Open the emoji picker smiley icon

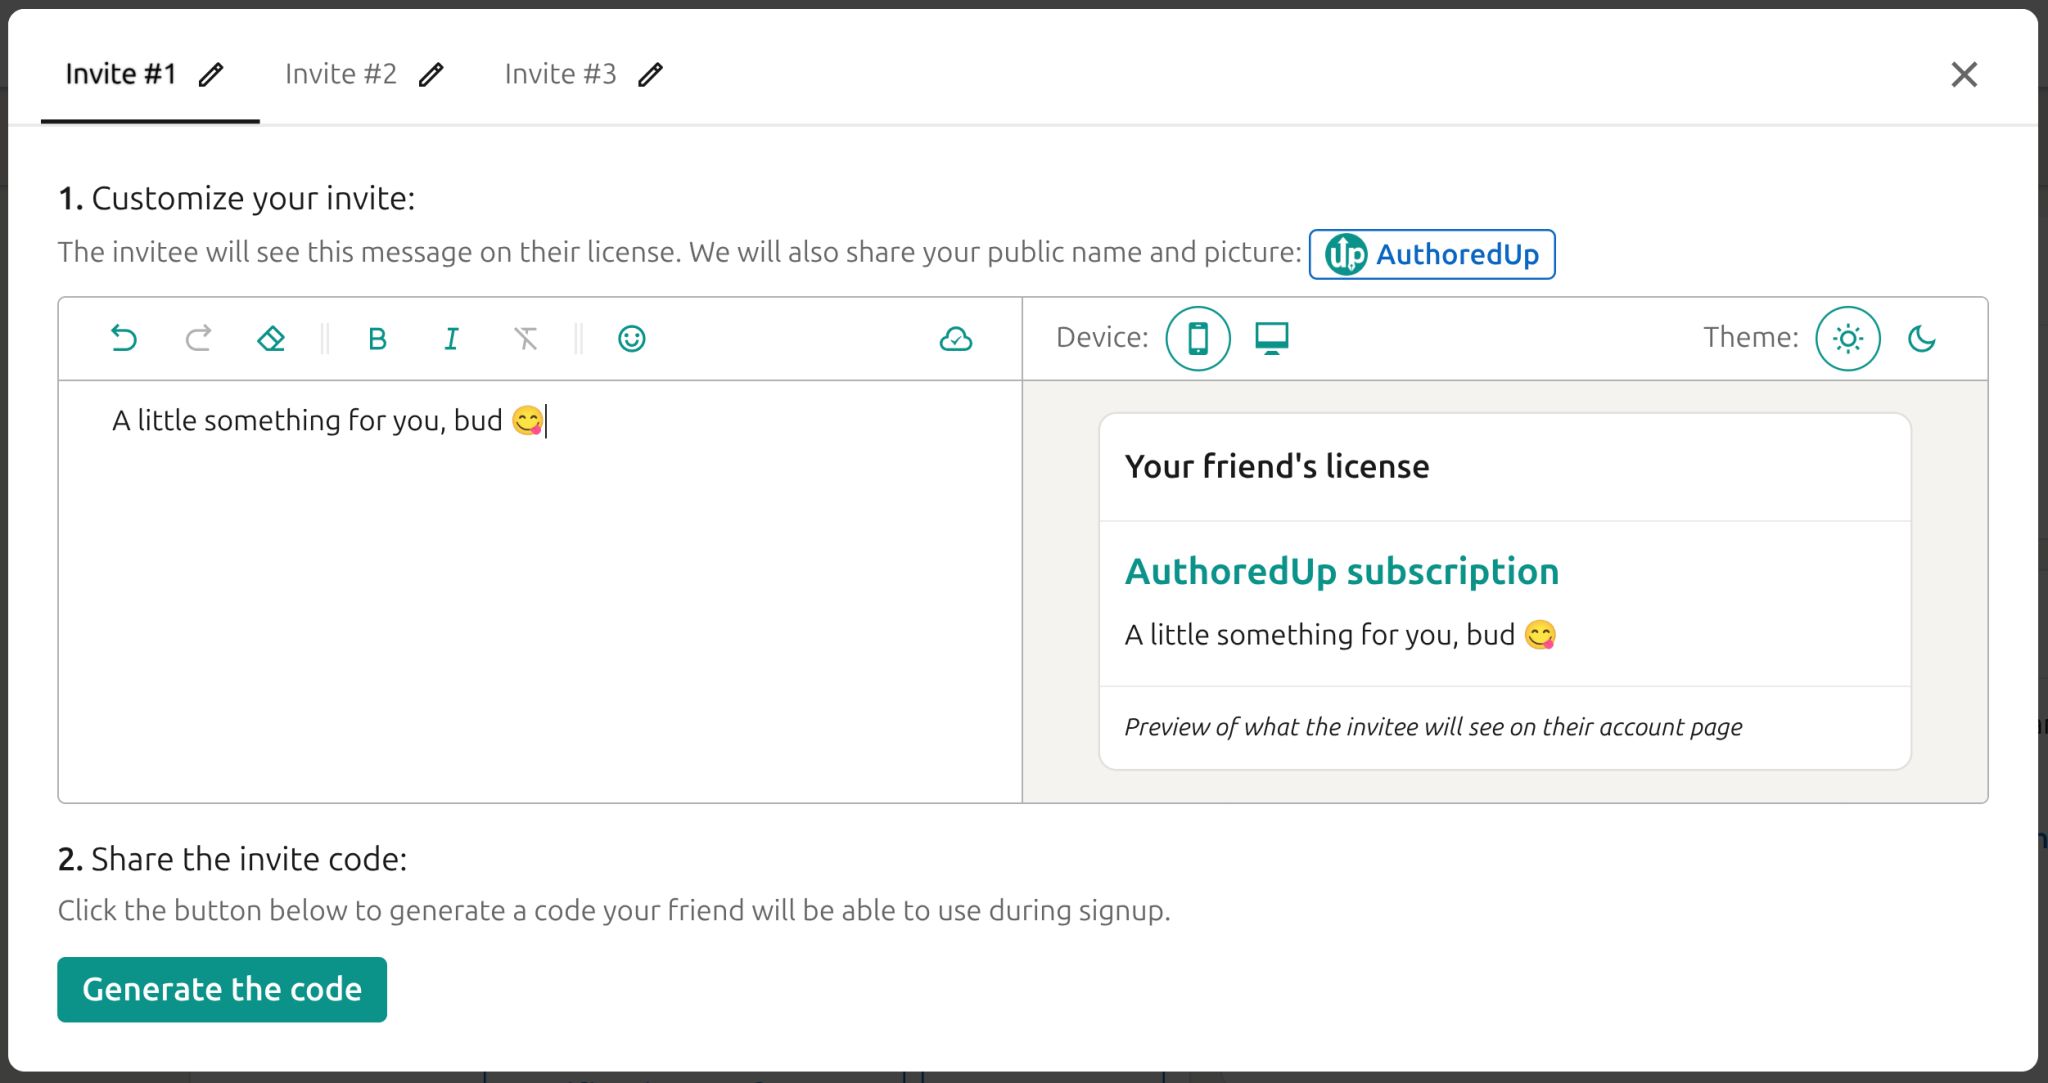632,339
